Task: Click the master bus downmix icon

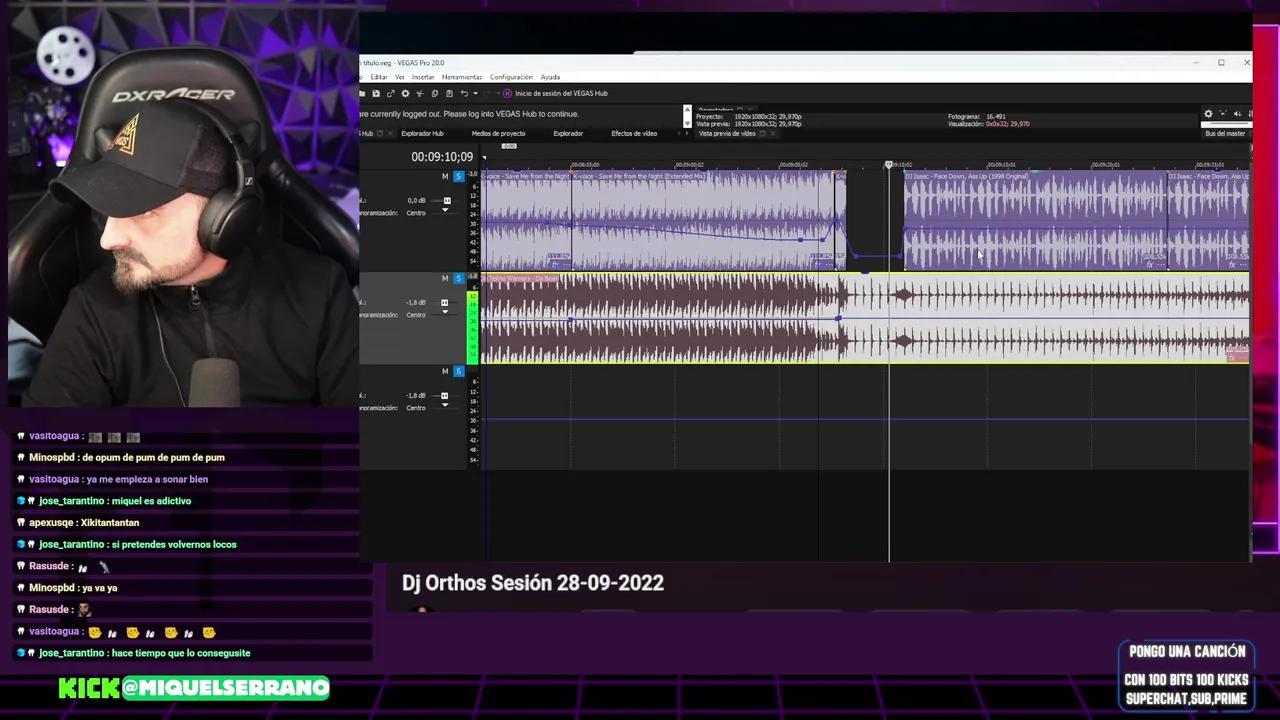Action: tap(1238, 114)
